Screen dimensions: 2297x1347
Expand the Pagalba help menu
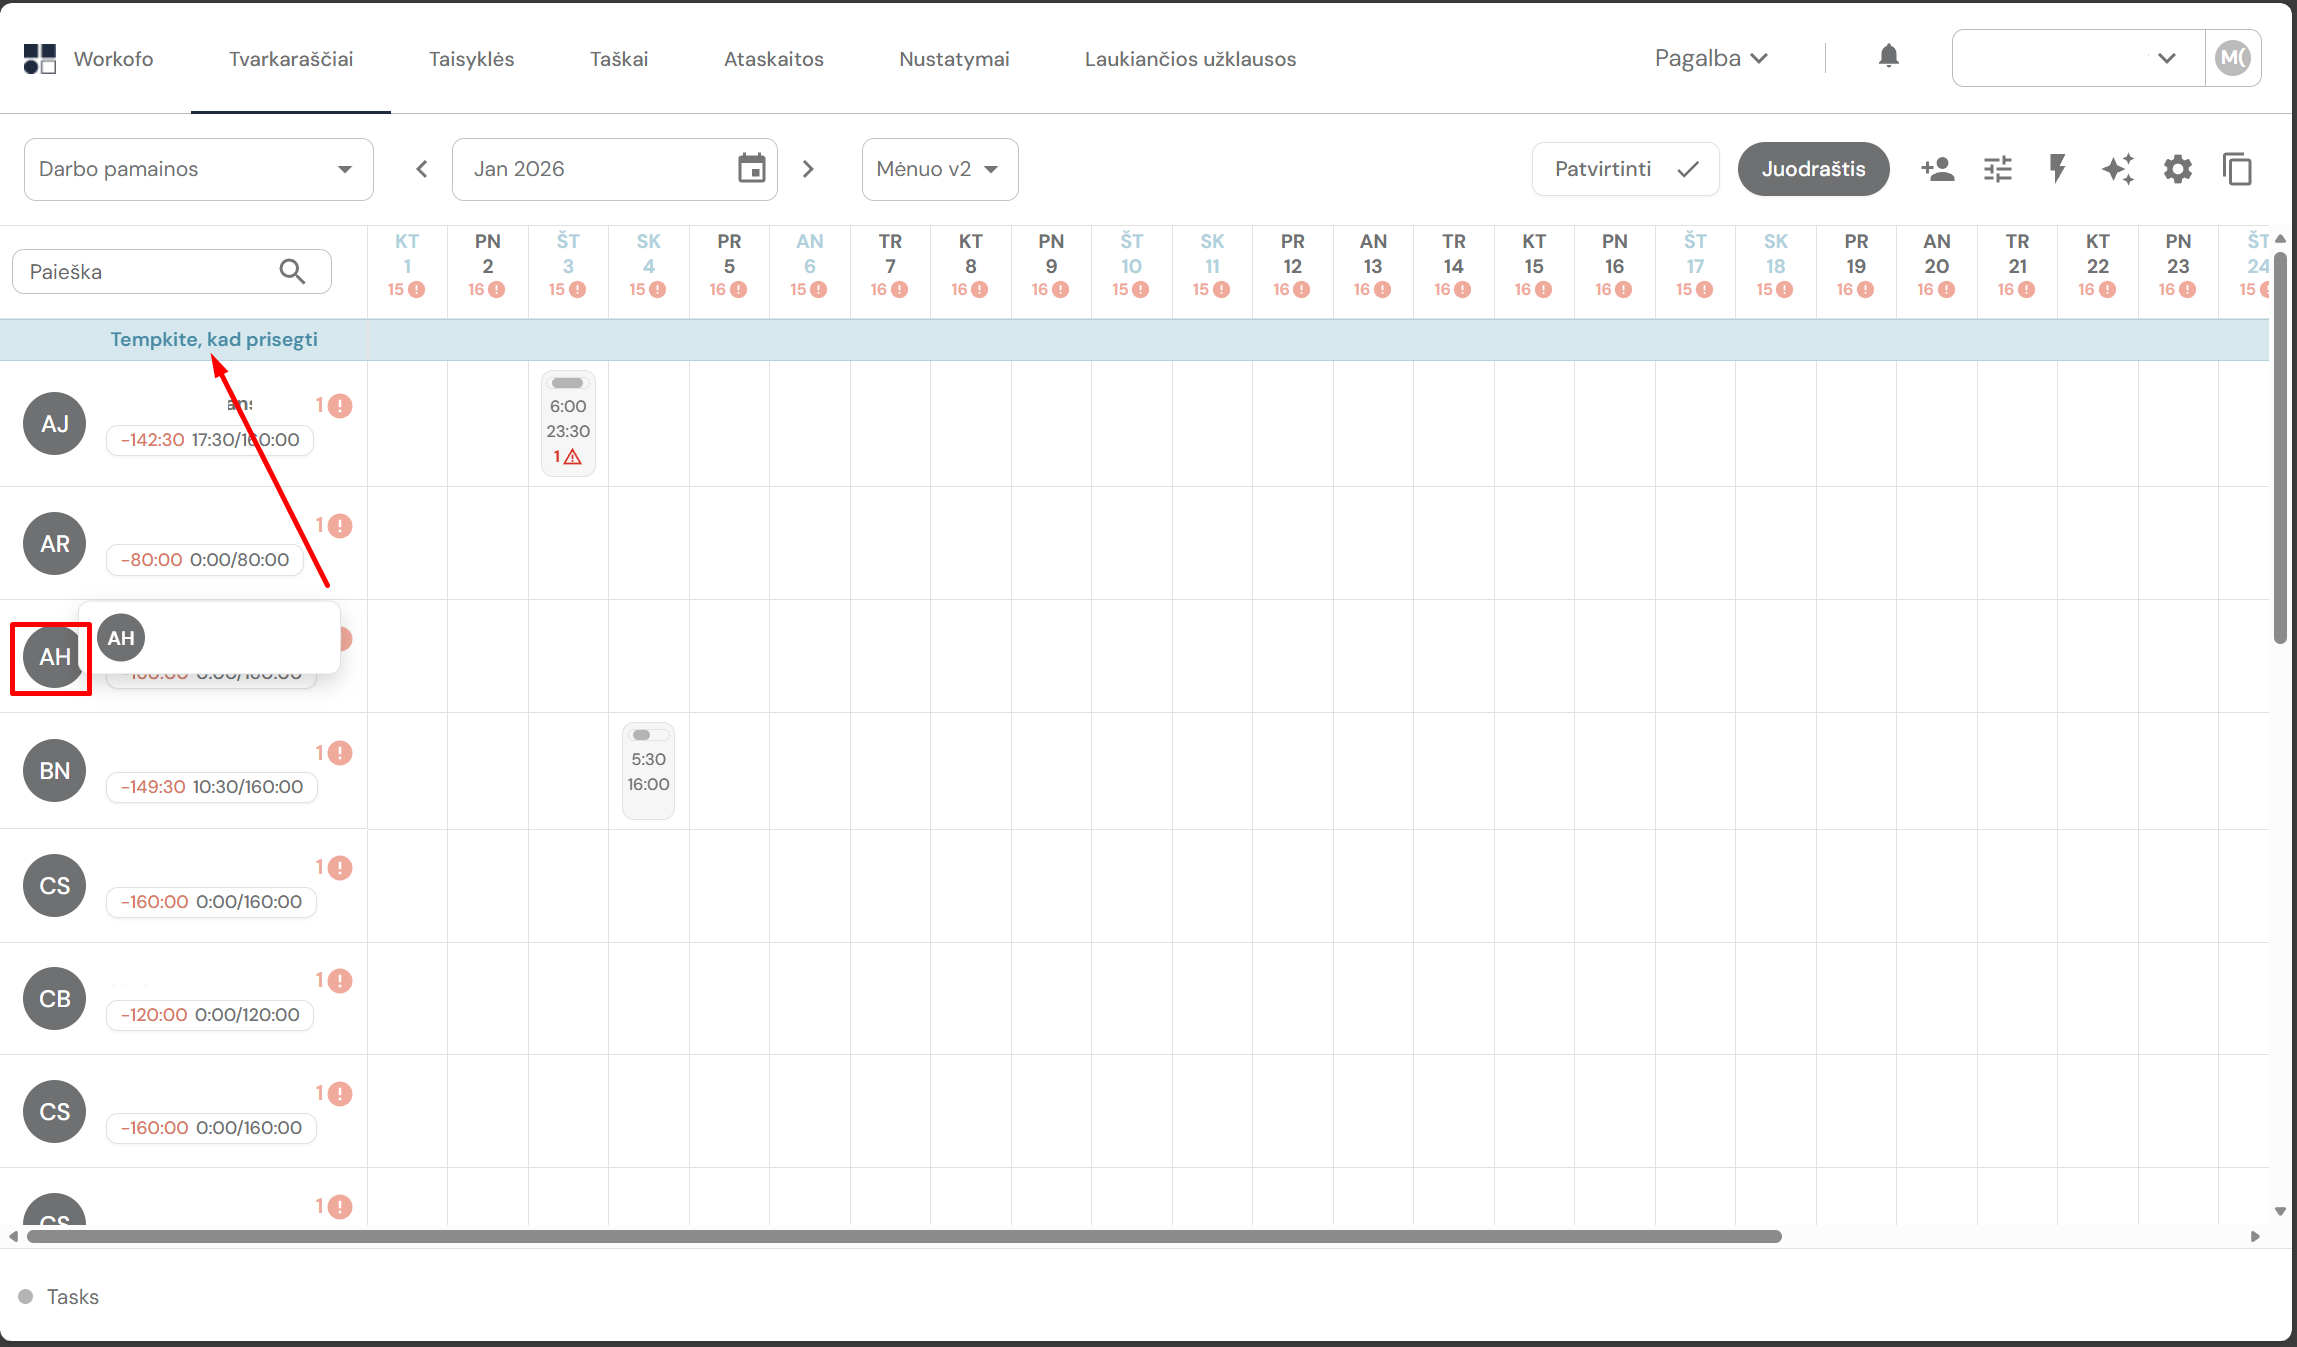pyautogui.click(x=1711, y=58)
